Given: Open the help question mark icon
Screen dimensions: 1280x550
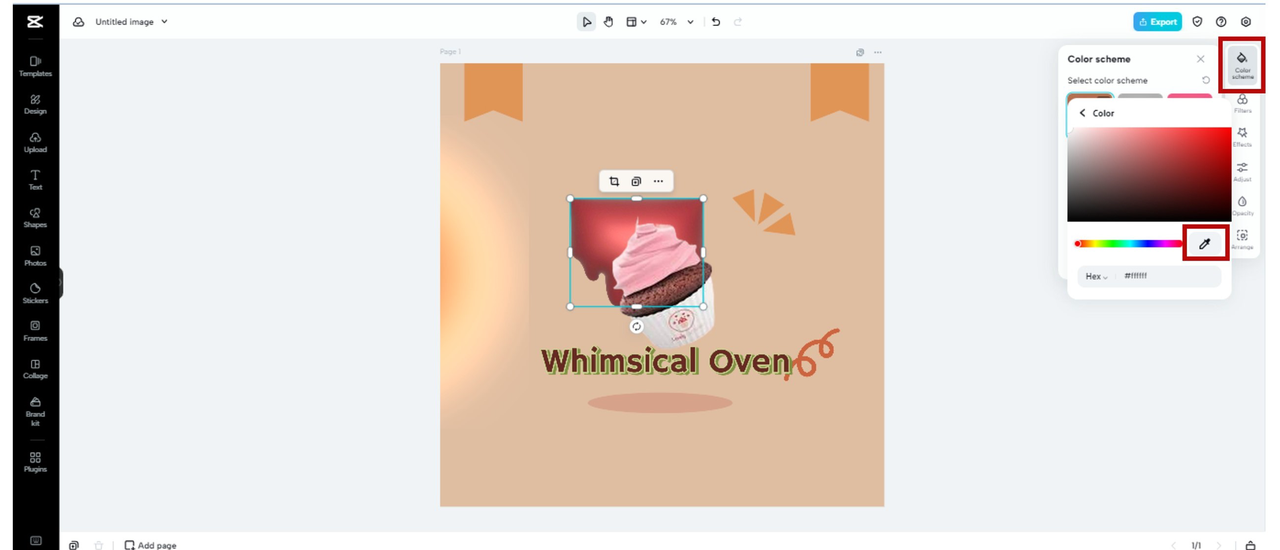Looking at the screenshot, I should click(x=1221, y=22).
